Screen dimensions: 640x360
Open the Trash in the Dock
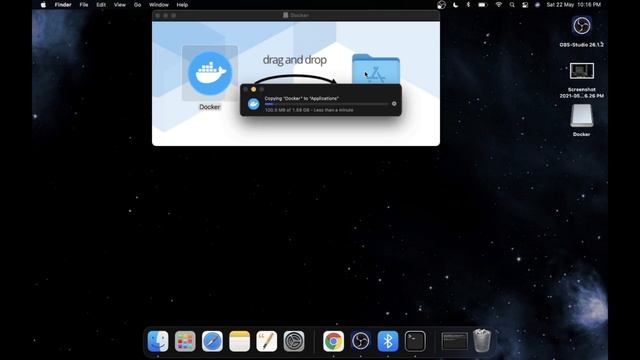coord(482,341)
